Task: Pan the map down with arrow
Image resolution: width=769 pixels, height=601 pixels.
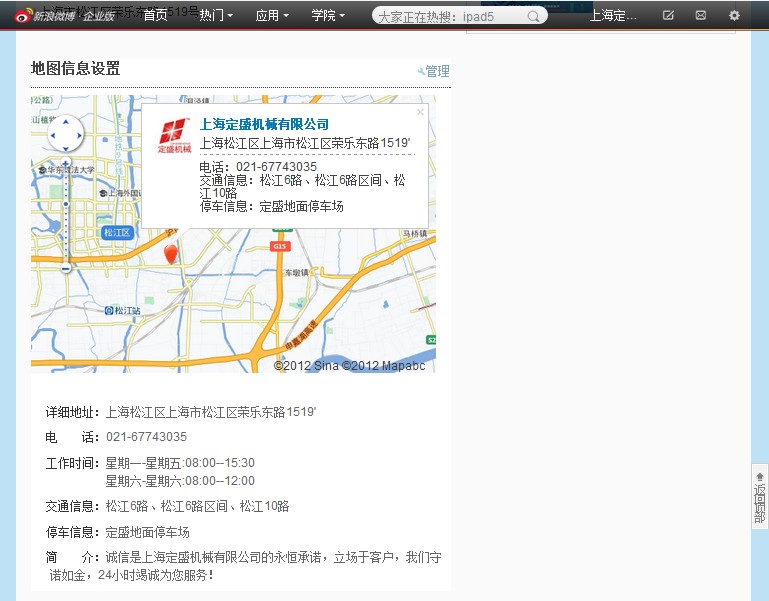Action: (66, 148)
